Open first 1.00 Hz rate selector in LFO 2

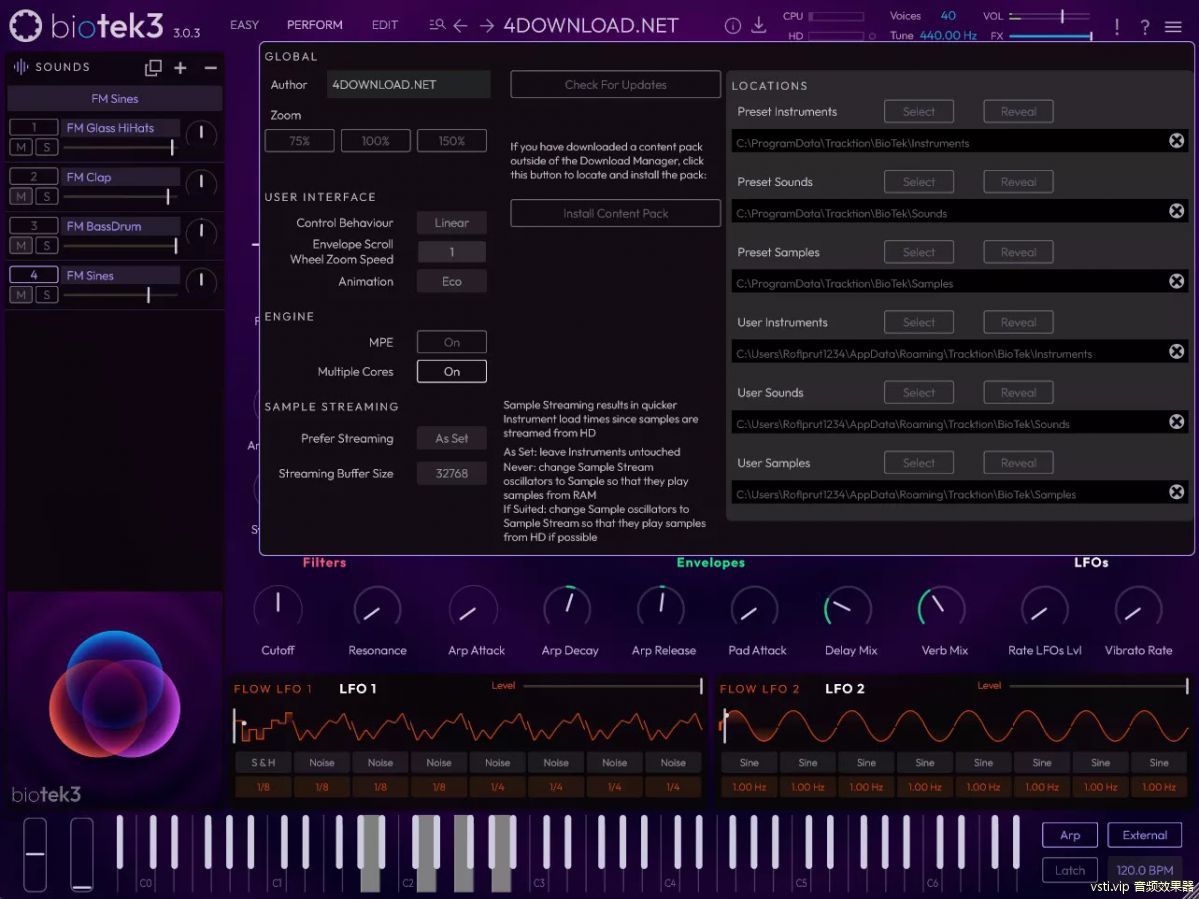click(x=749, y=787)
